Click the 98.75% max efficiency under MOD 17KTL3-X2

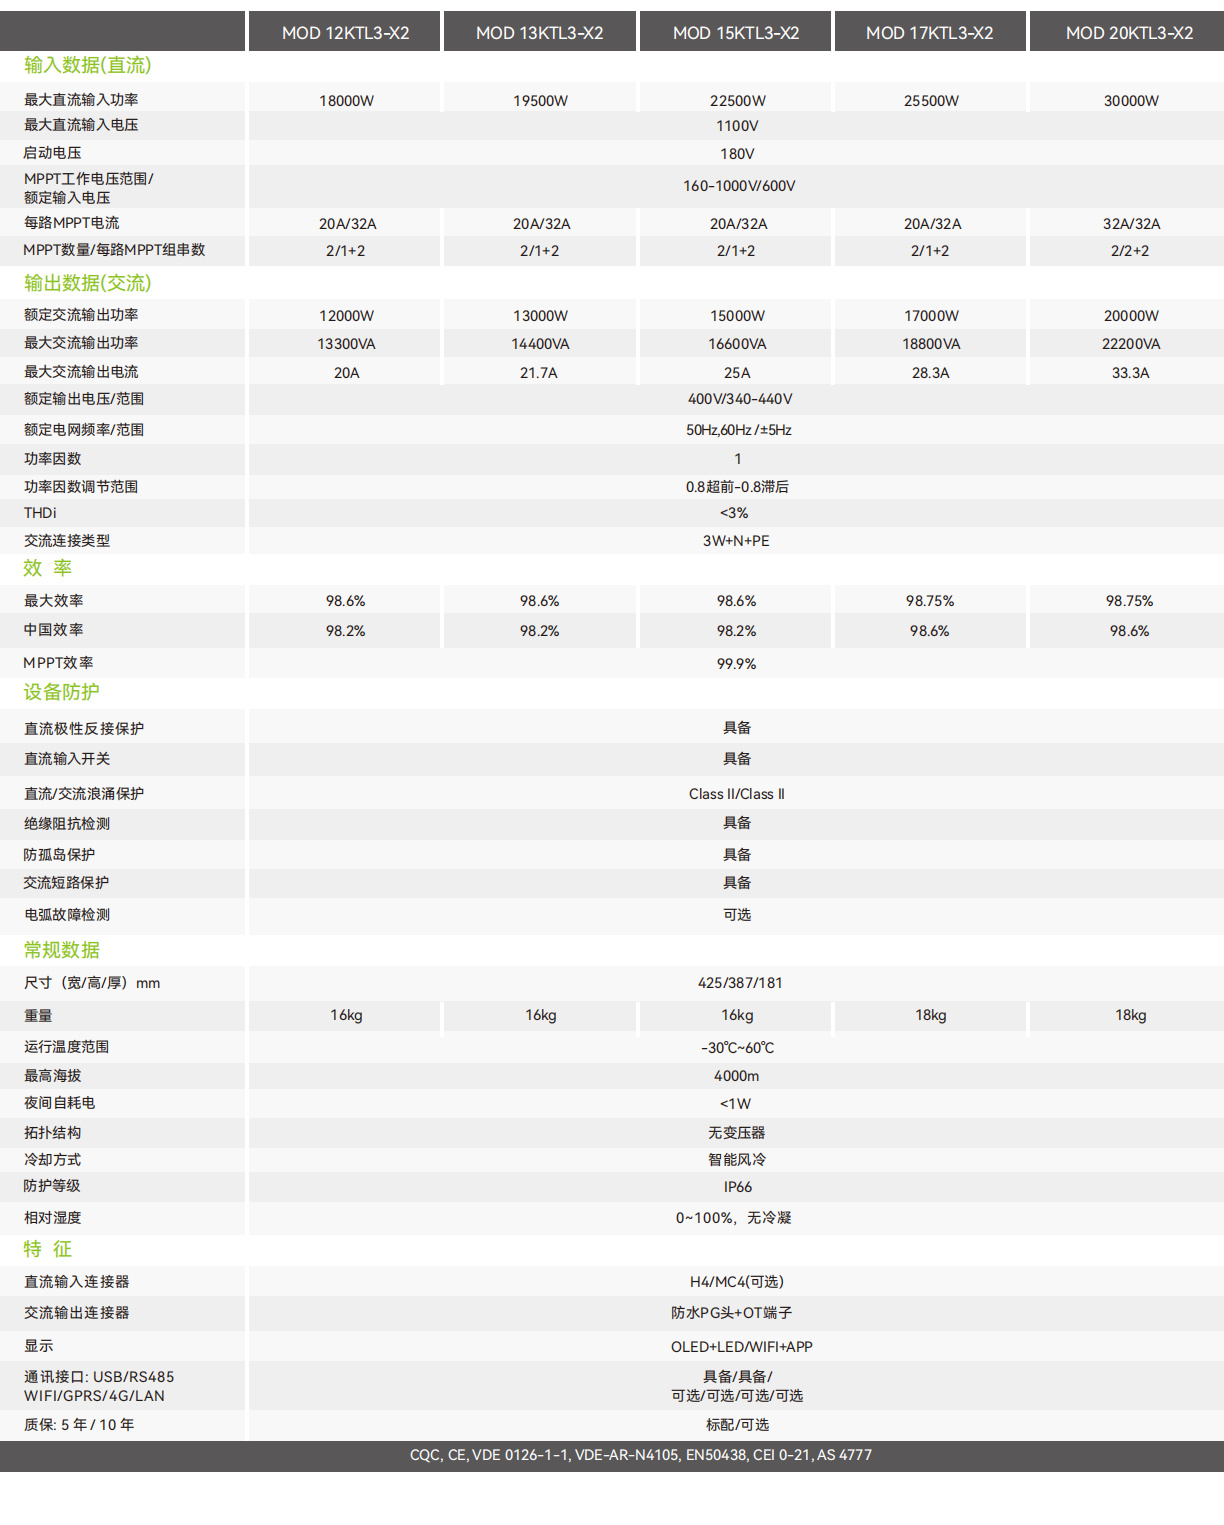coord(930,601)
